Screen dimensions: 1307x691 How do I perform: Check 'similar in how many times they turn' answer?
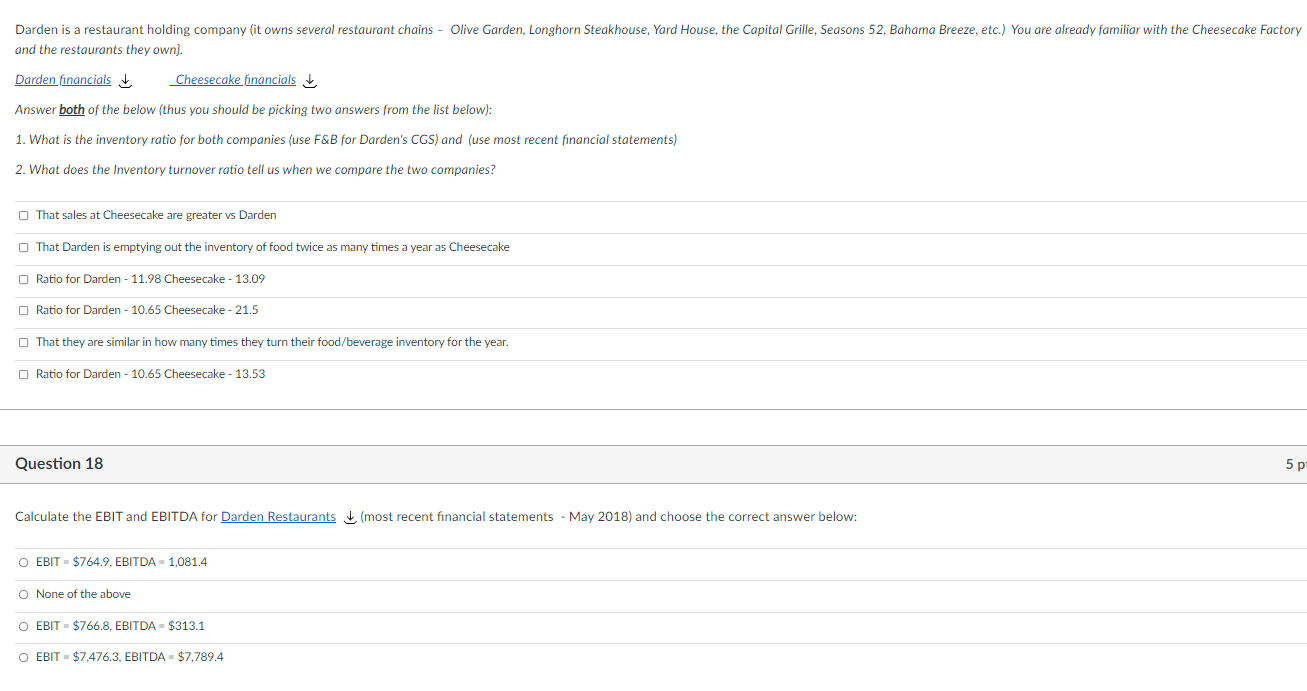tap(22, 341)
